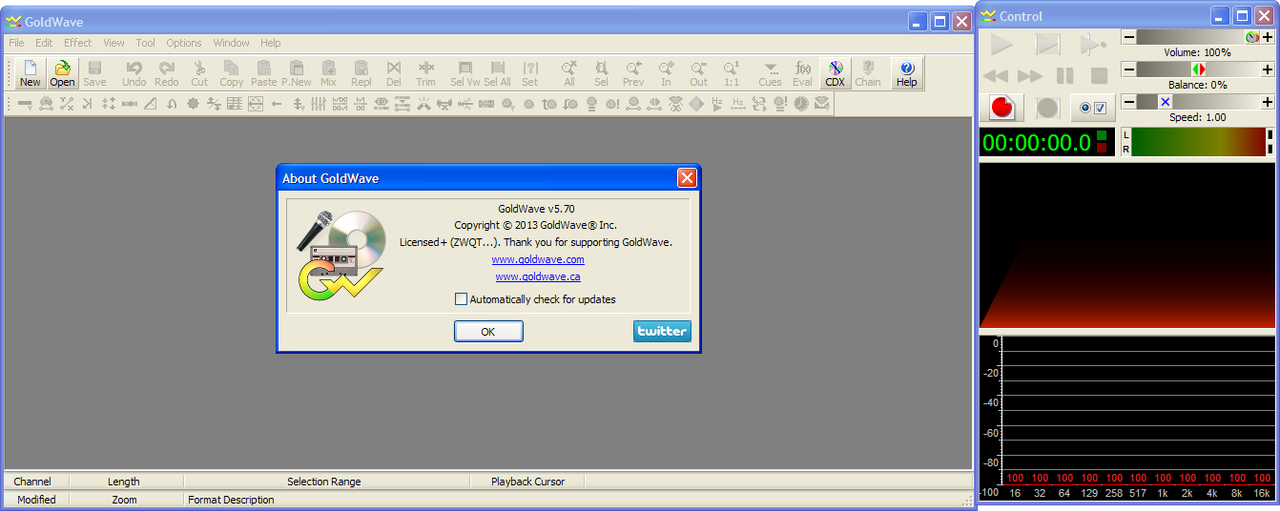Open the Tool menu
This screenshot has height=511, width=1280.
click(x=146, y=43)
